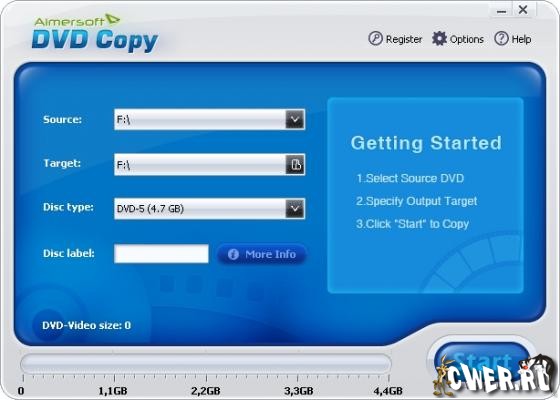Open the Help menu item
The width and height of the screenshot is (560, 400).
click(513, 39)
